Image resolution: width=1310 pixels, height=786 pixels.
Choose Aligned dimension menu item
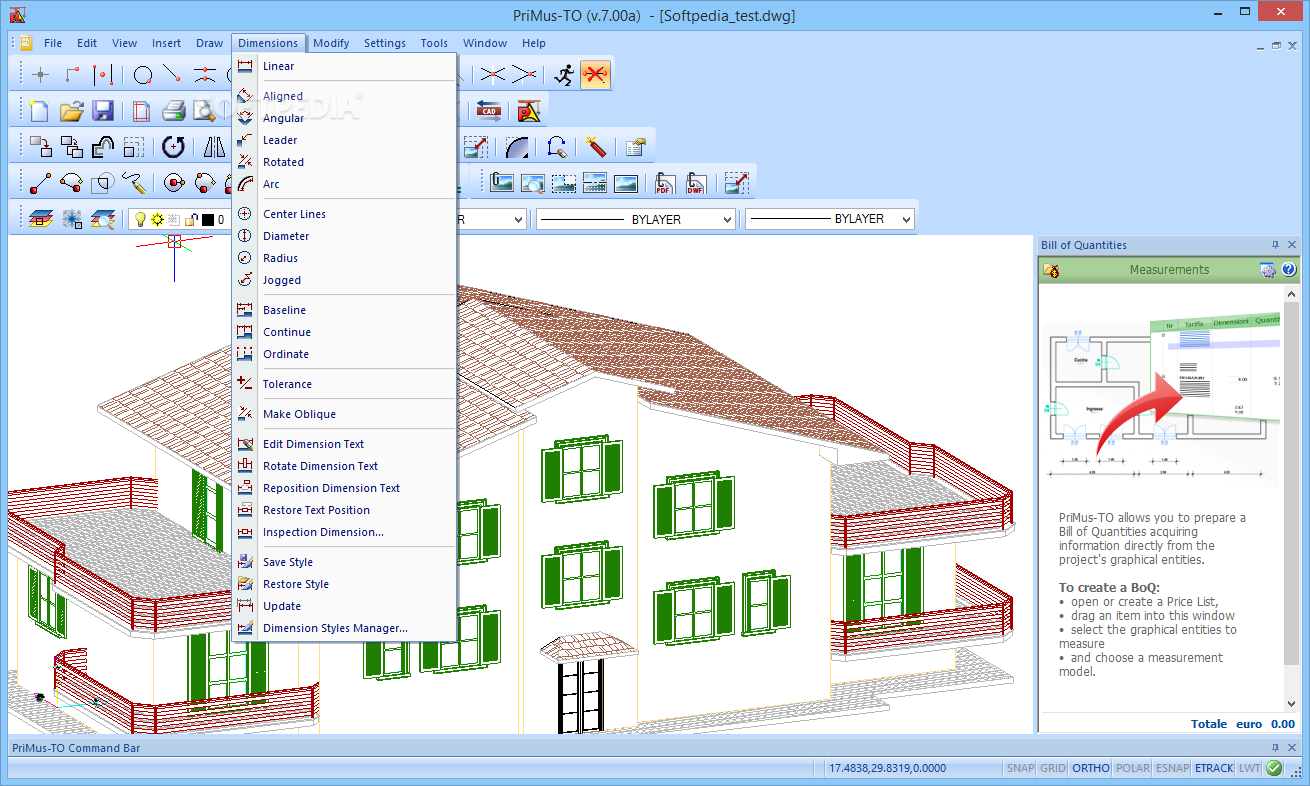coord(344,96)
